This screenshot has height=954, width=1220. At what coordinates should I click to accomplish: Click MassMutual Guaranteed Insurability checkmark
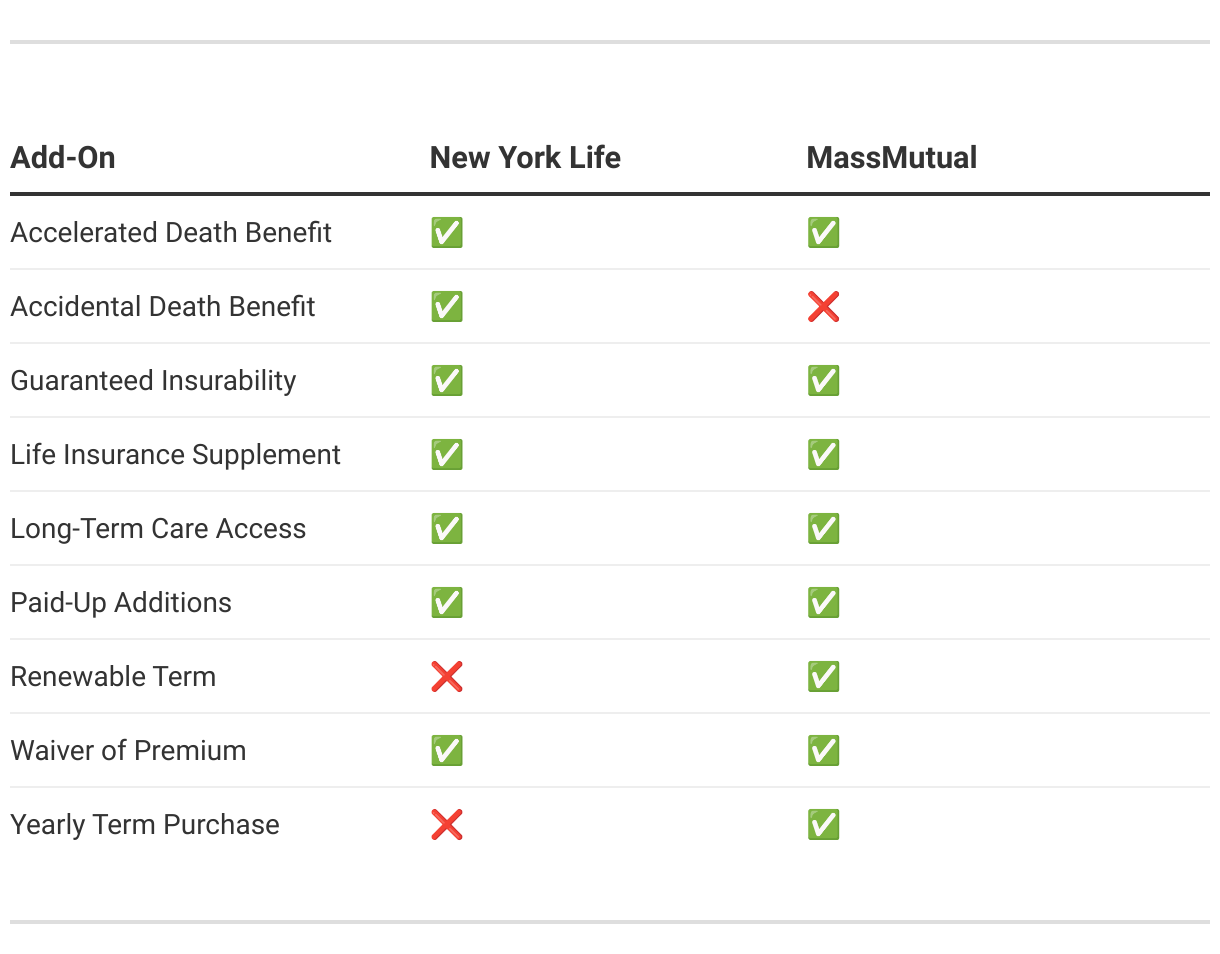[823, 381]
